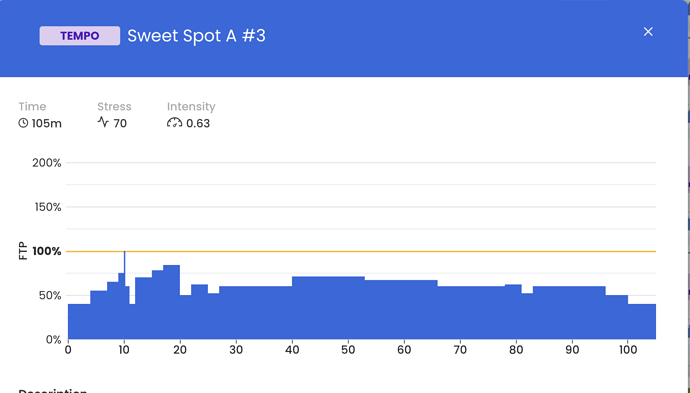Select the tallest interval block before minute 20
690x393 pixels.
(172, 302)
